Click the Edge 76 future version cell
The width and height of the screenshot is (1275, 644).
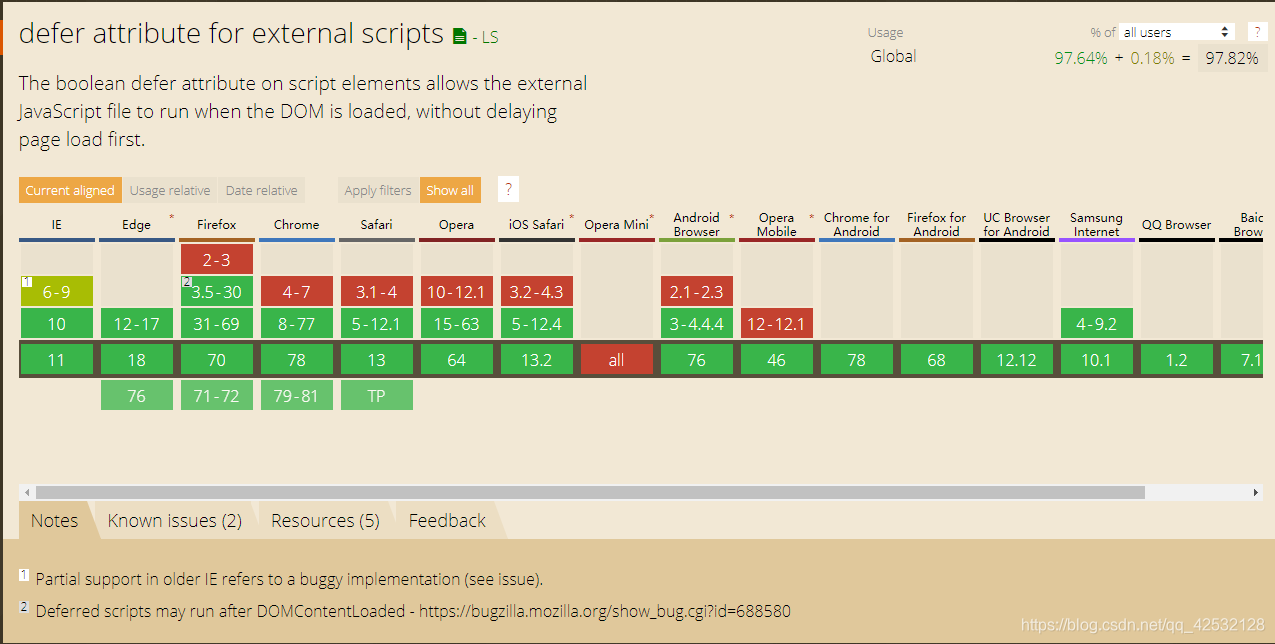point(137,395)
